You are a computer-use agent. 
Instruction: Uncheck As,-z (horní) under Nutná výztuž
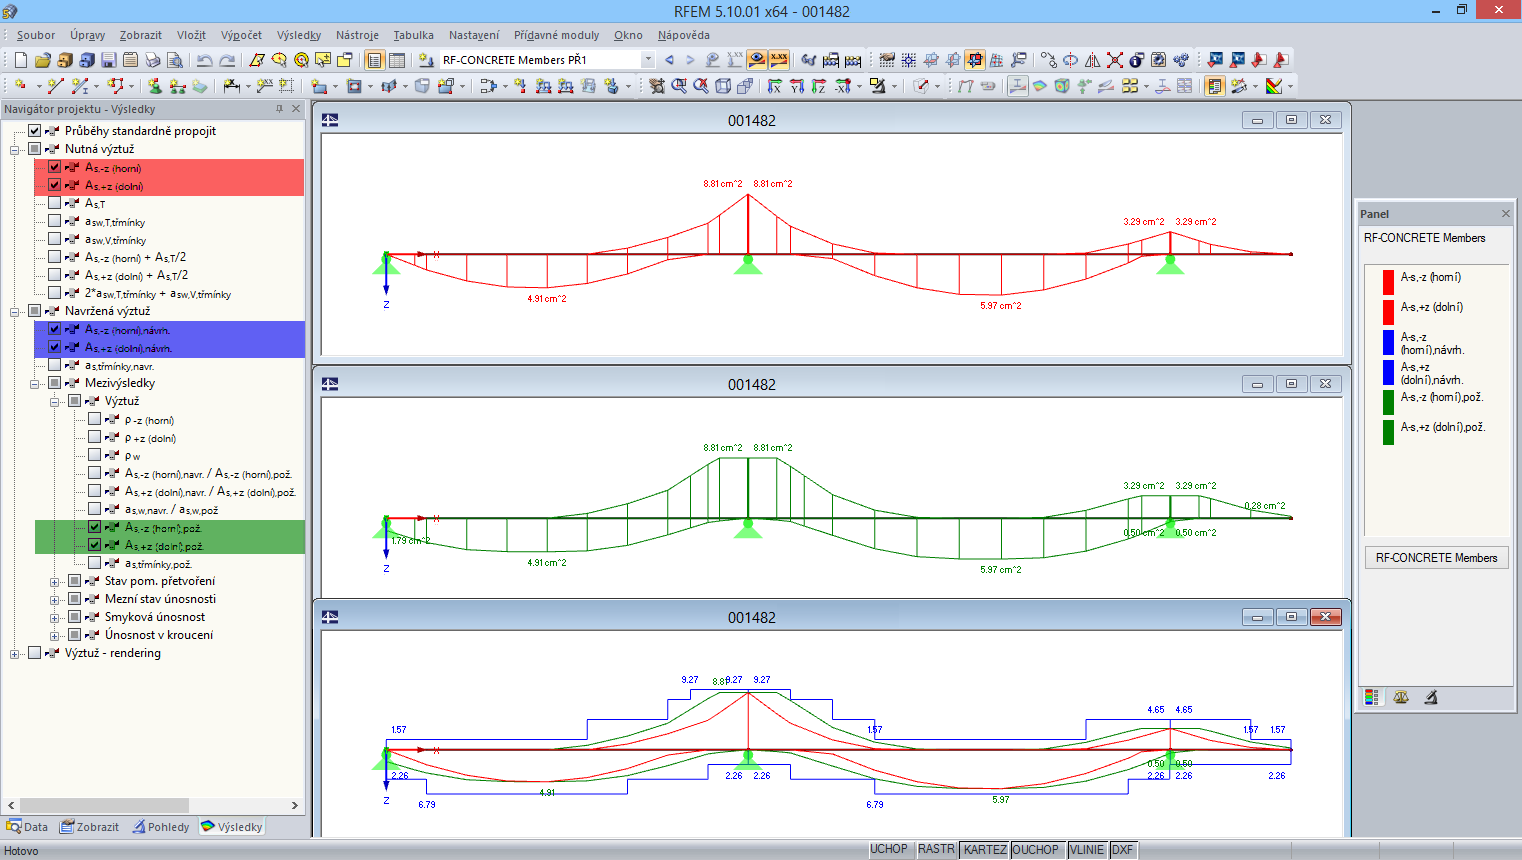pyautogui.click(x=55, y=167)
